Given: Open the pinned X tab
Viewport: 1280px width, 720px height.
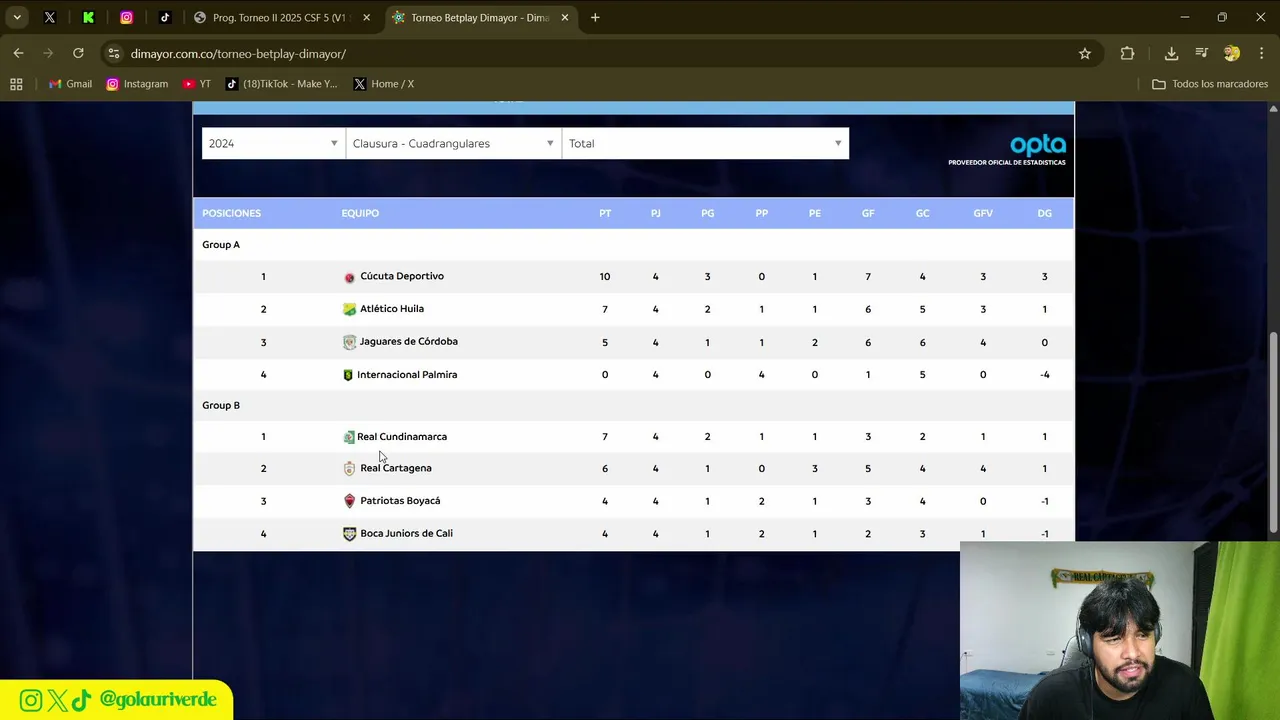Looking at the screenshot, I should pyautogui.click(x=50, y=17).
